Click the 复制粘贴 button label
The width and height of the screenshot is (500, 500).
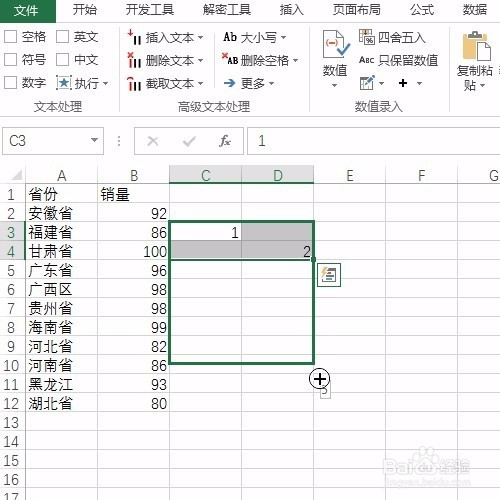point(475,78)
